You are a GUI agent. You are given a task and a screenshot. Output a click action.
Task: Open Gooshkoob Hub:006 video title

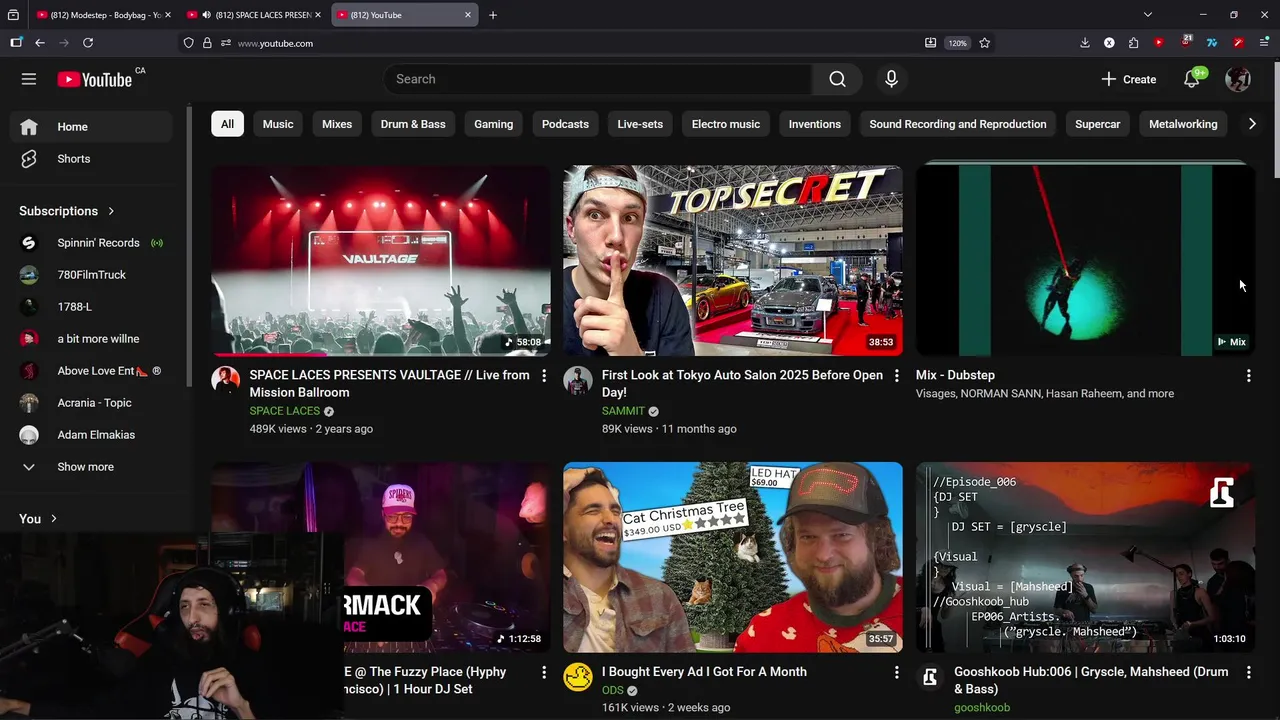pyautogui.click(x=1091, y=680)
